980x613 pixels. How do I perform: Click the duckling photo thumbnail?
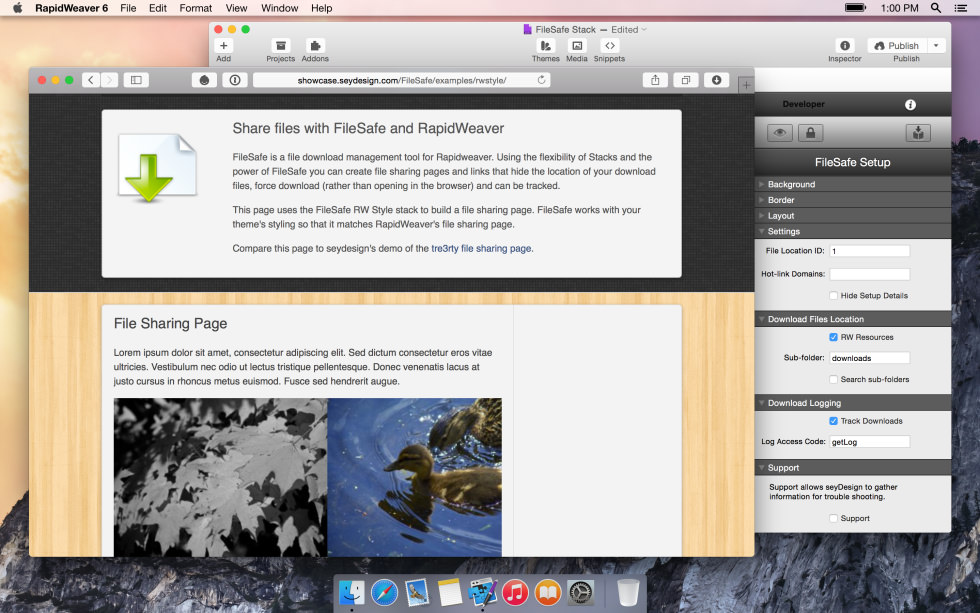[x=414, y=477]
